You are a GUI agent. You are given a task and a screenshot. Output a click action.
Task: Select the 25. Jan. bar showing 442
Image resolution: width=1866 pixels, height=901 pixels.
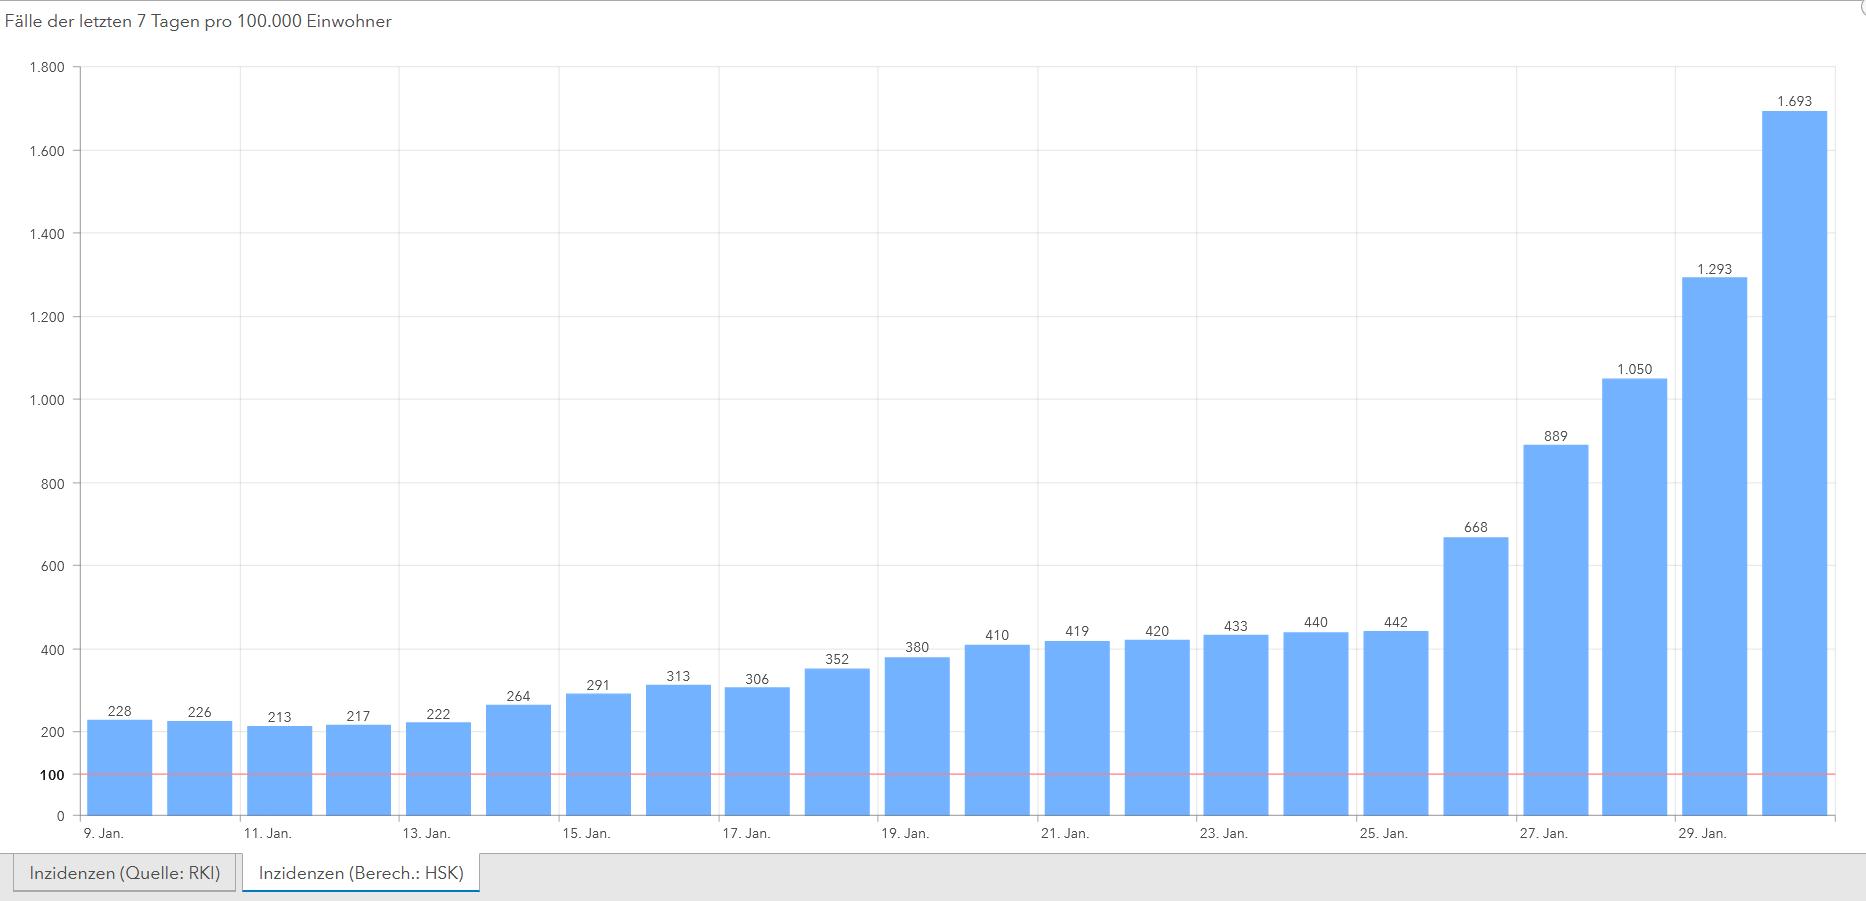click(1395, 723)
